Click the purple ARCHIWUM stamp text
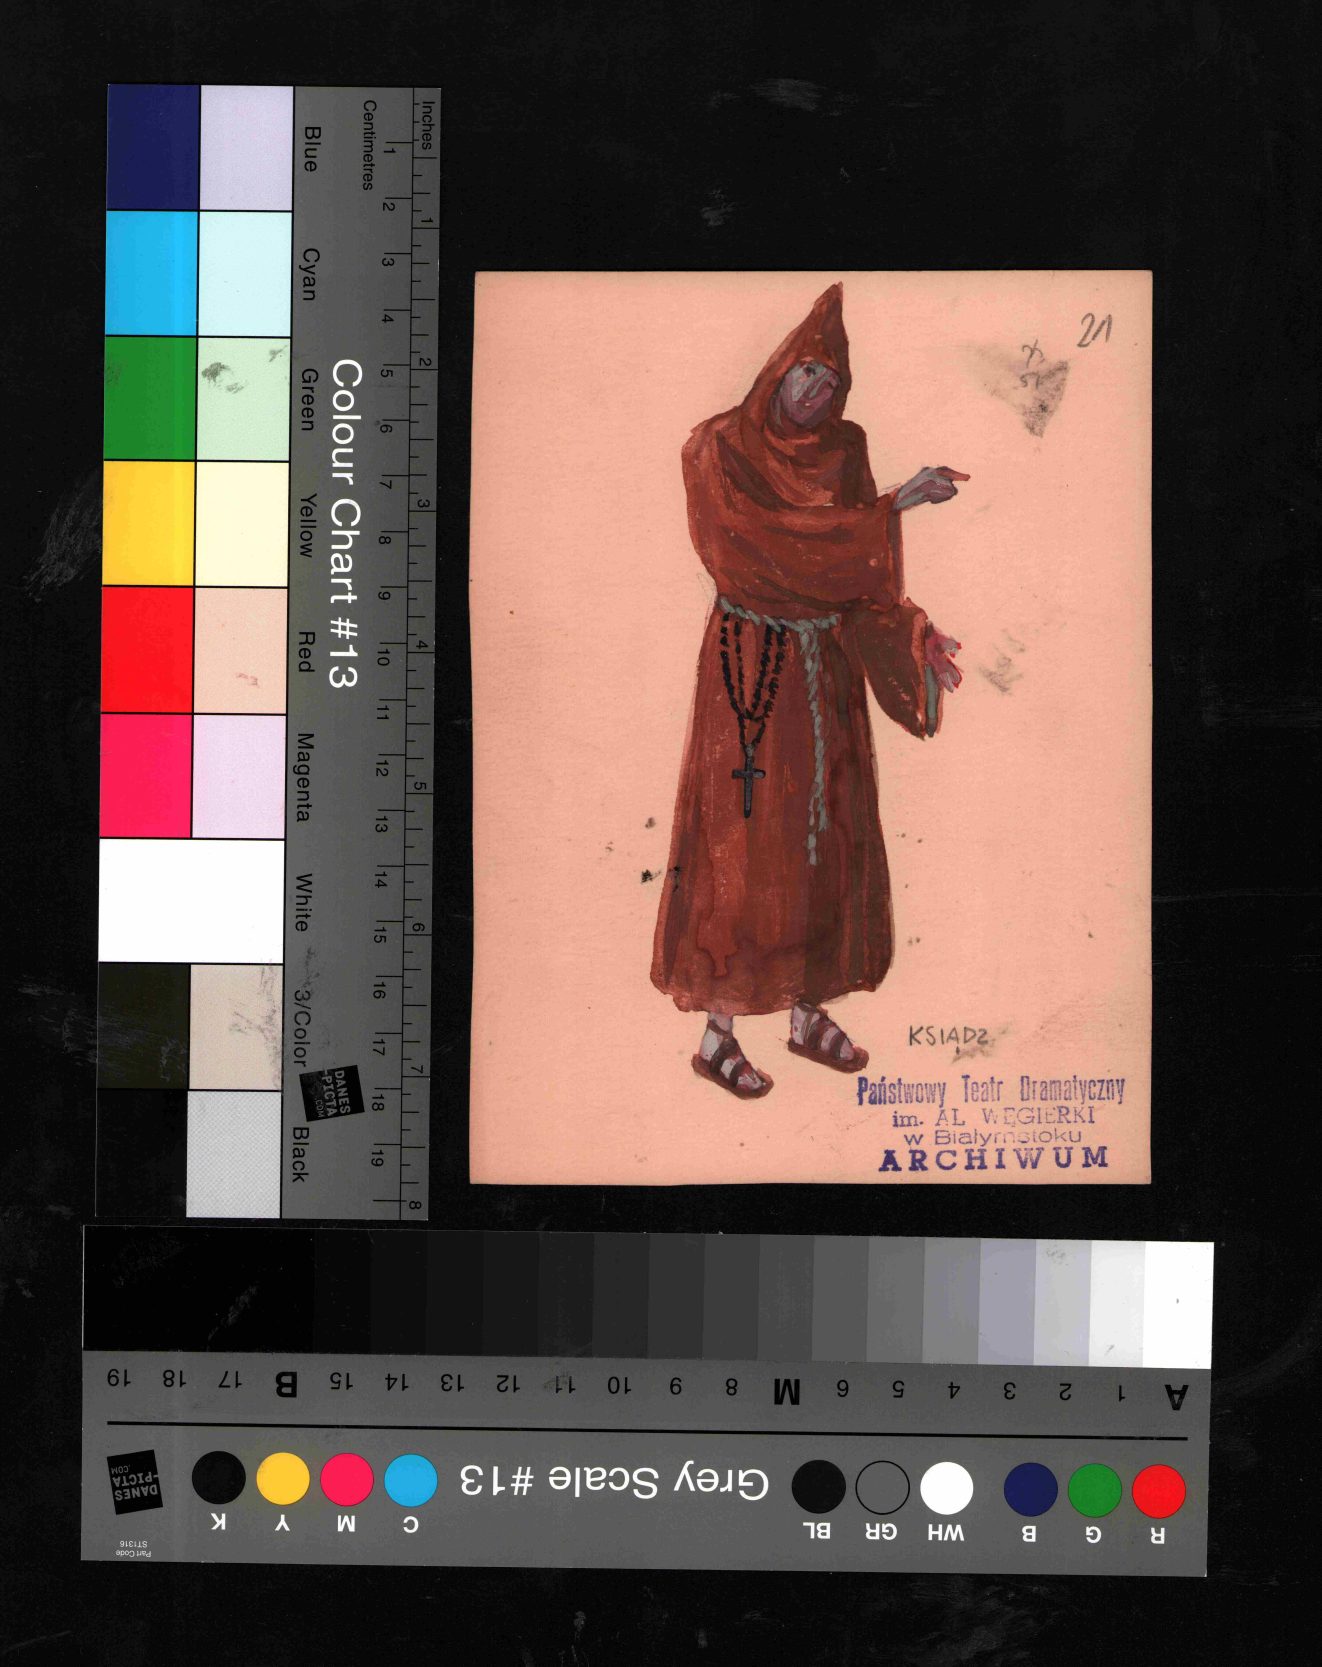 coord(993,1159)
